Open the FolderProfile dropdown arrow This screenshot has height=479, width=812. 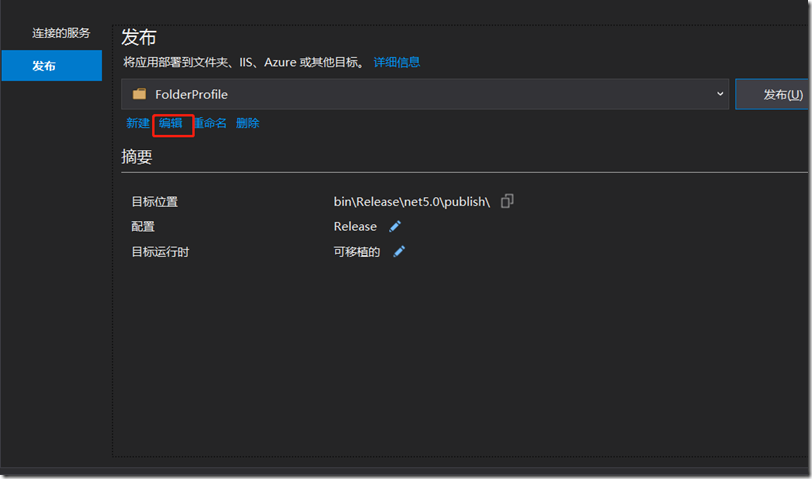click(720, 94)
